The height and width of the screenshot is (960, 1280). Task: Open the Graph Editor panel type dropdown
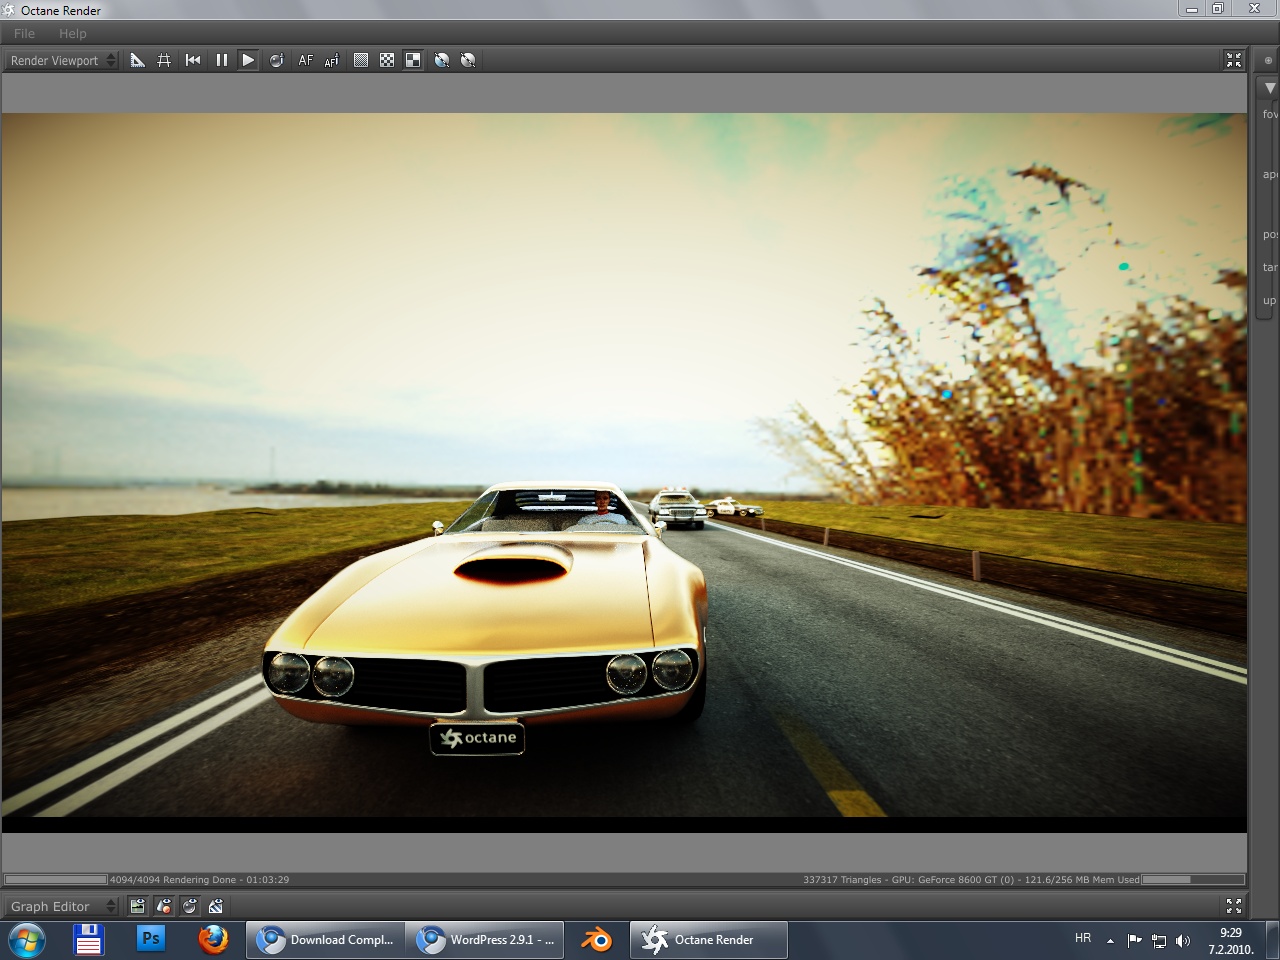tap(63, 906)
